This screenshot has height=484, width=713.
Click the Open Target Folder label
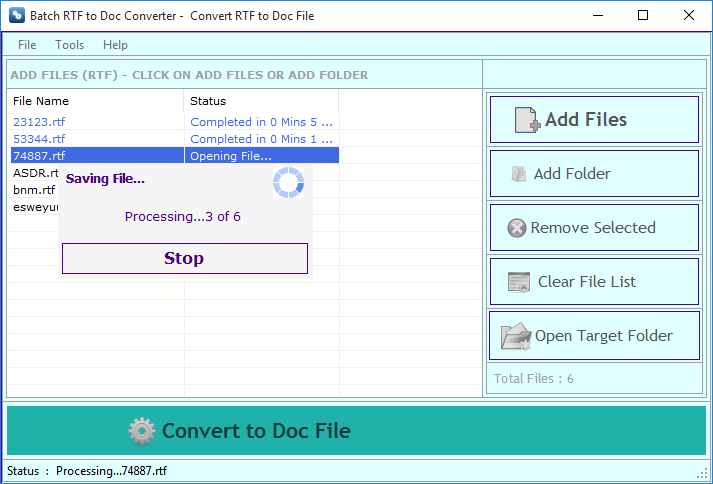[x=603, y=336]
